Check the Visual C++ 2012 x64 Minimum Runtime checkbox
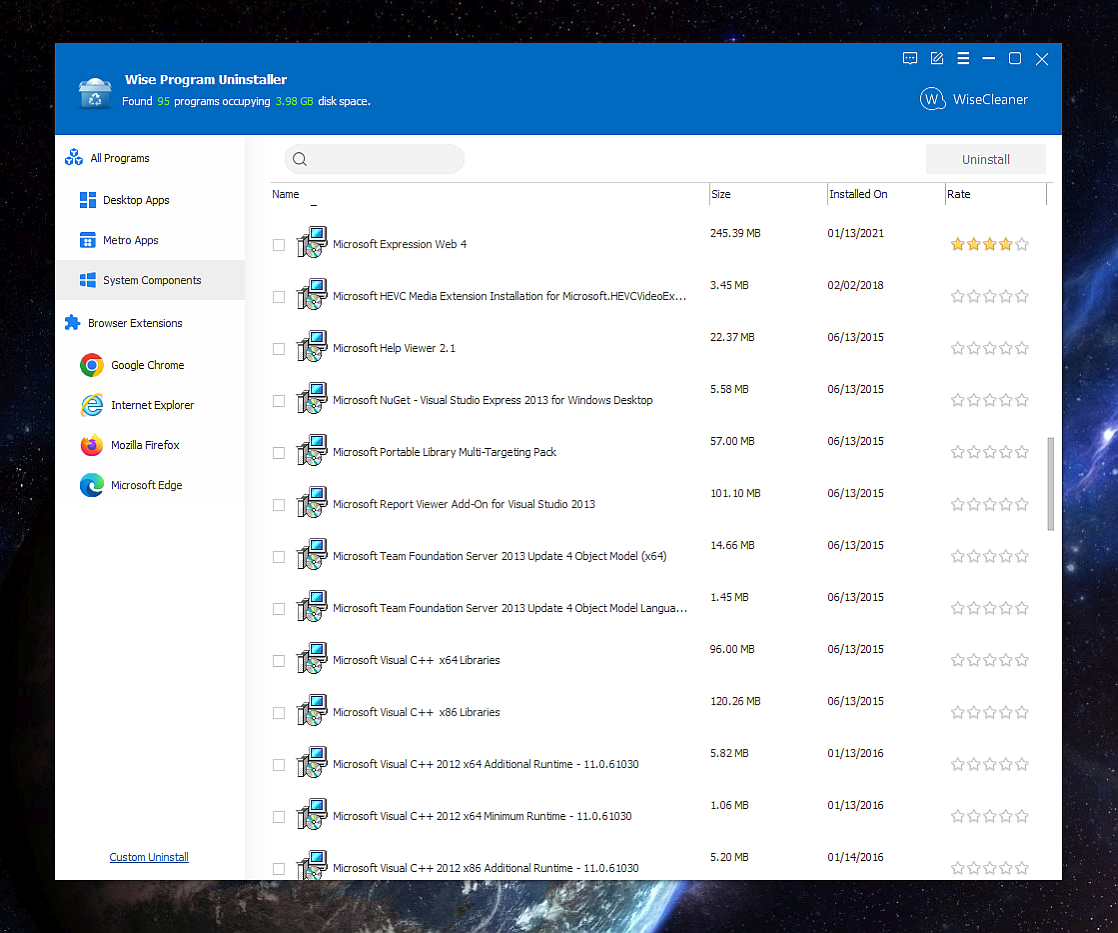 pyautogui.click(x=279, y=818)
